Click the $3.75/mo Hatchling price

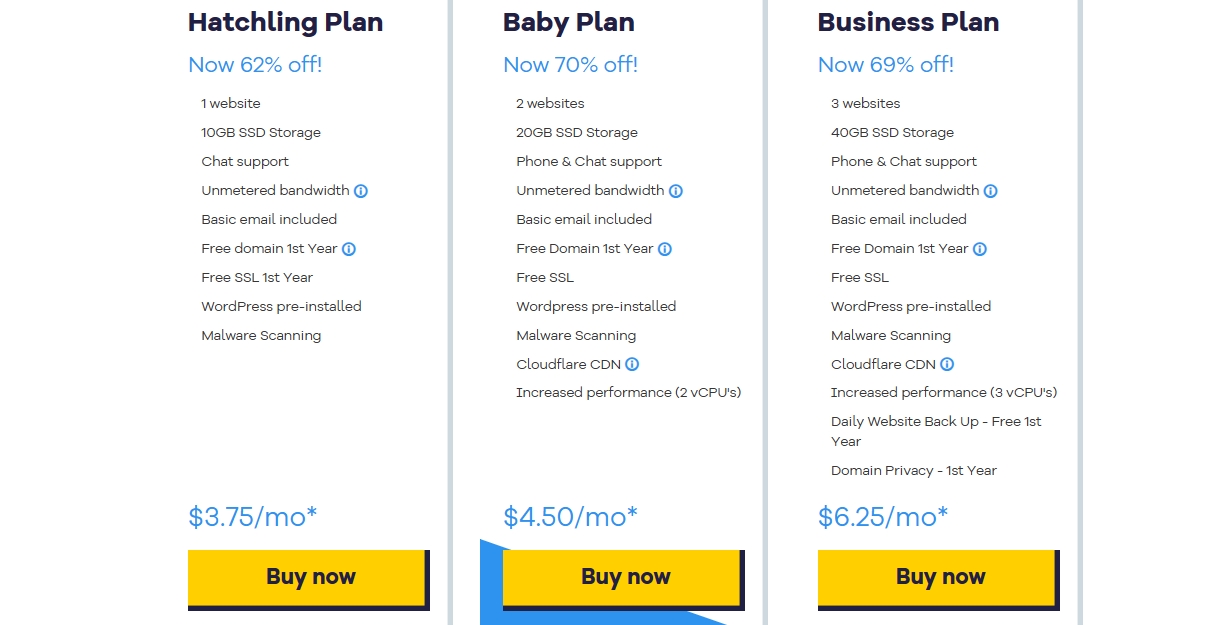tap(252, 517)
